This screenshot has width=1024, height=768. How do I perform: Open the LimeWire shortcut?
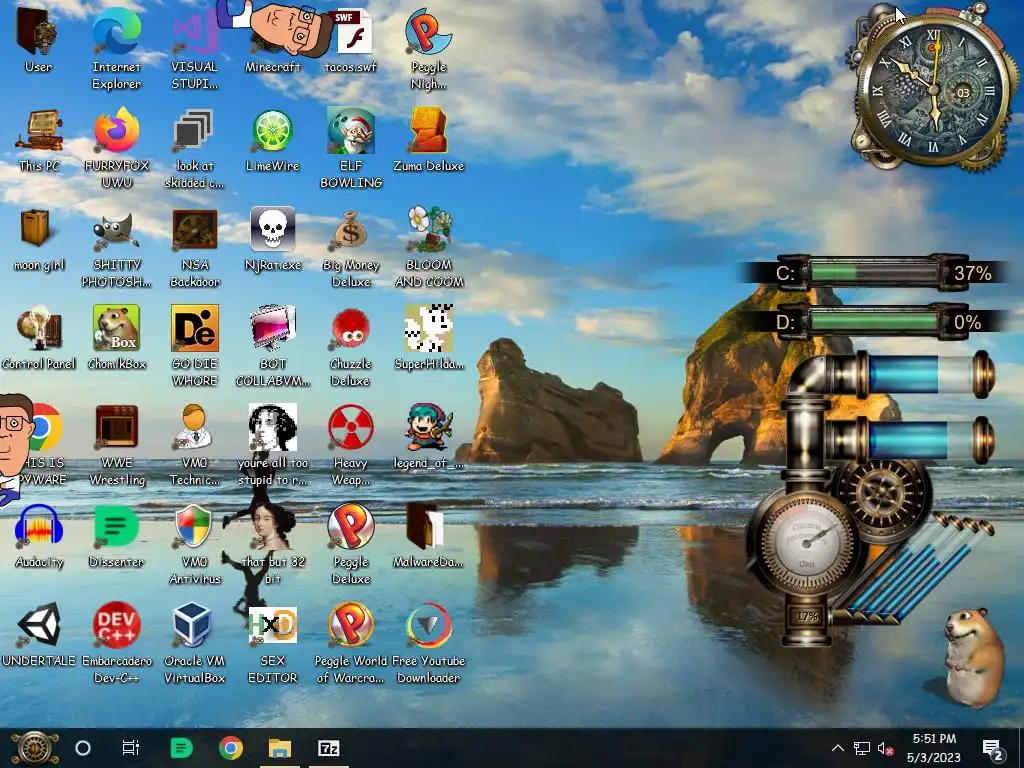[x=272, y=131]
